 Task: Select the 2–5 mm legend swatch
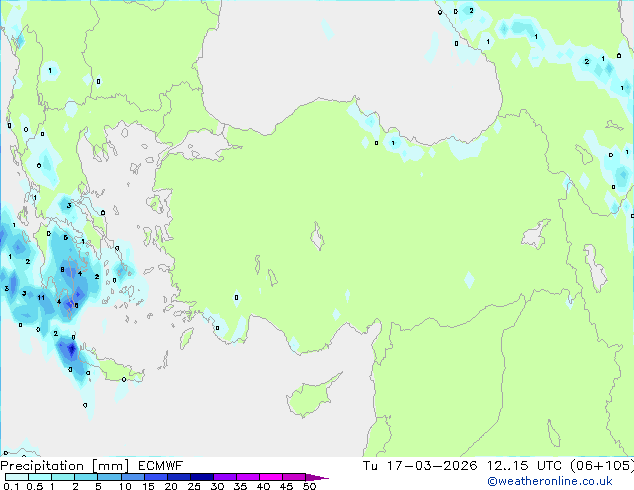[86, 477]
